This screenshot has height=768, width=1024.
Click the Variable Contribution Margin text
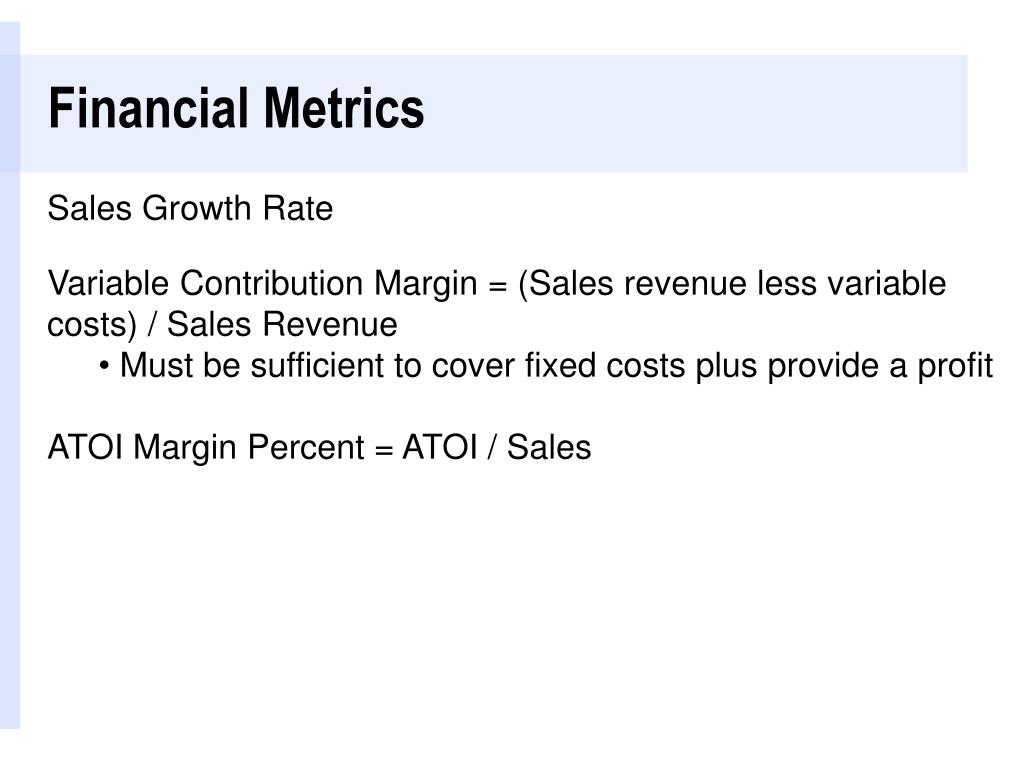pos(263,283)
